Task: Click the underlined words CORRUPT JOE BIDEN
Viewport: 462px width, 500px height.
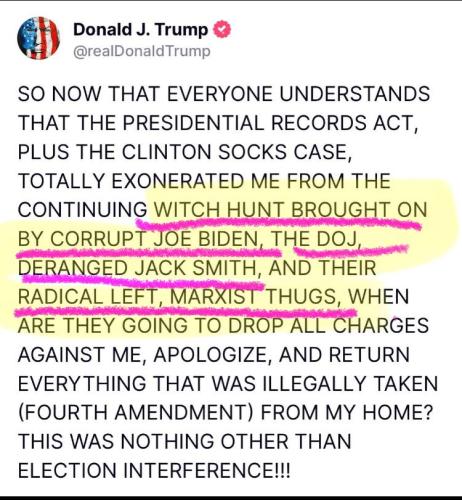Action: pyautogui.click(x=154, y=239)
